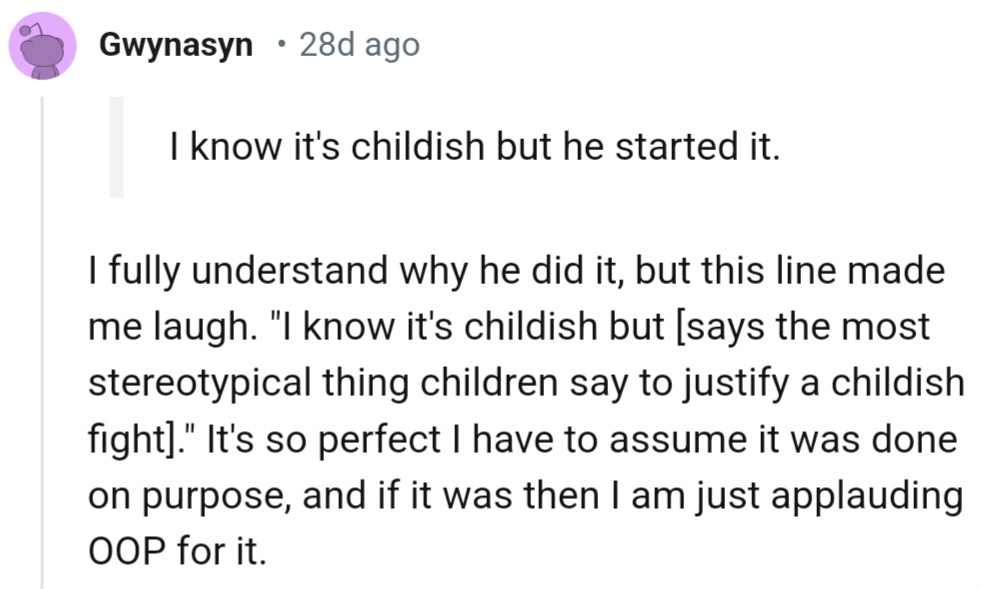Screen dimensions: 982x589
Task: Collapse the comment via the left thread line
Action: 41,340
